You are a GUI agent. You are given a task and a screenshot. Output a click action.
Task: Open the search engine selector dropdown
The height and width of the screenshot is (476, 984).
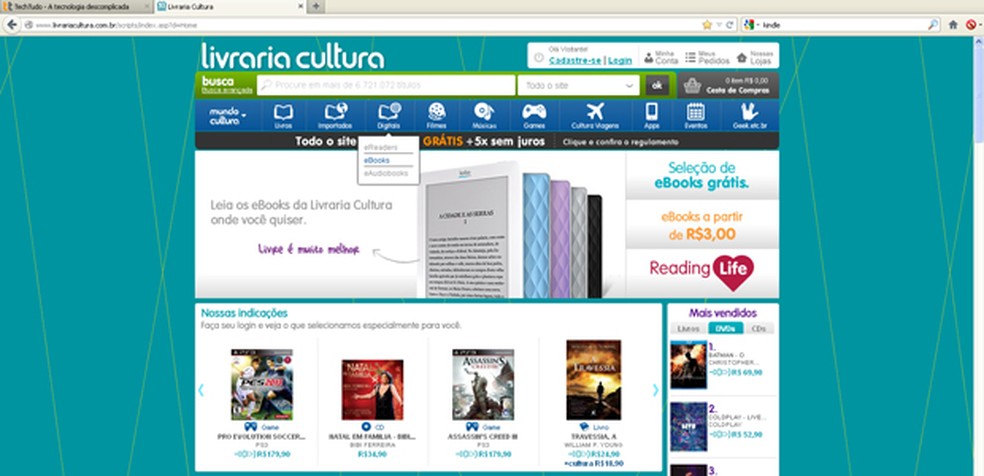coord(751,24)
